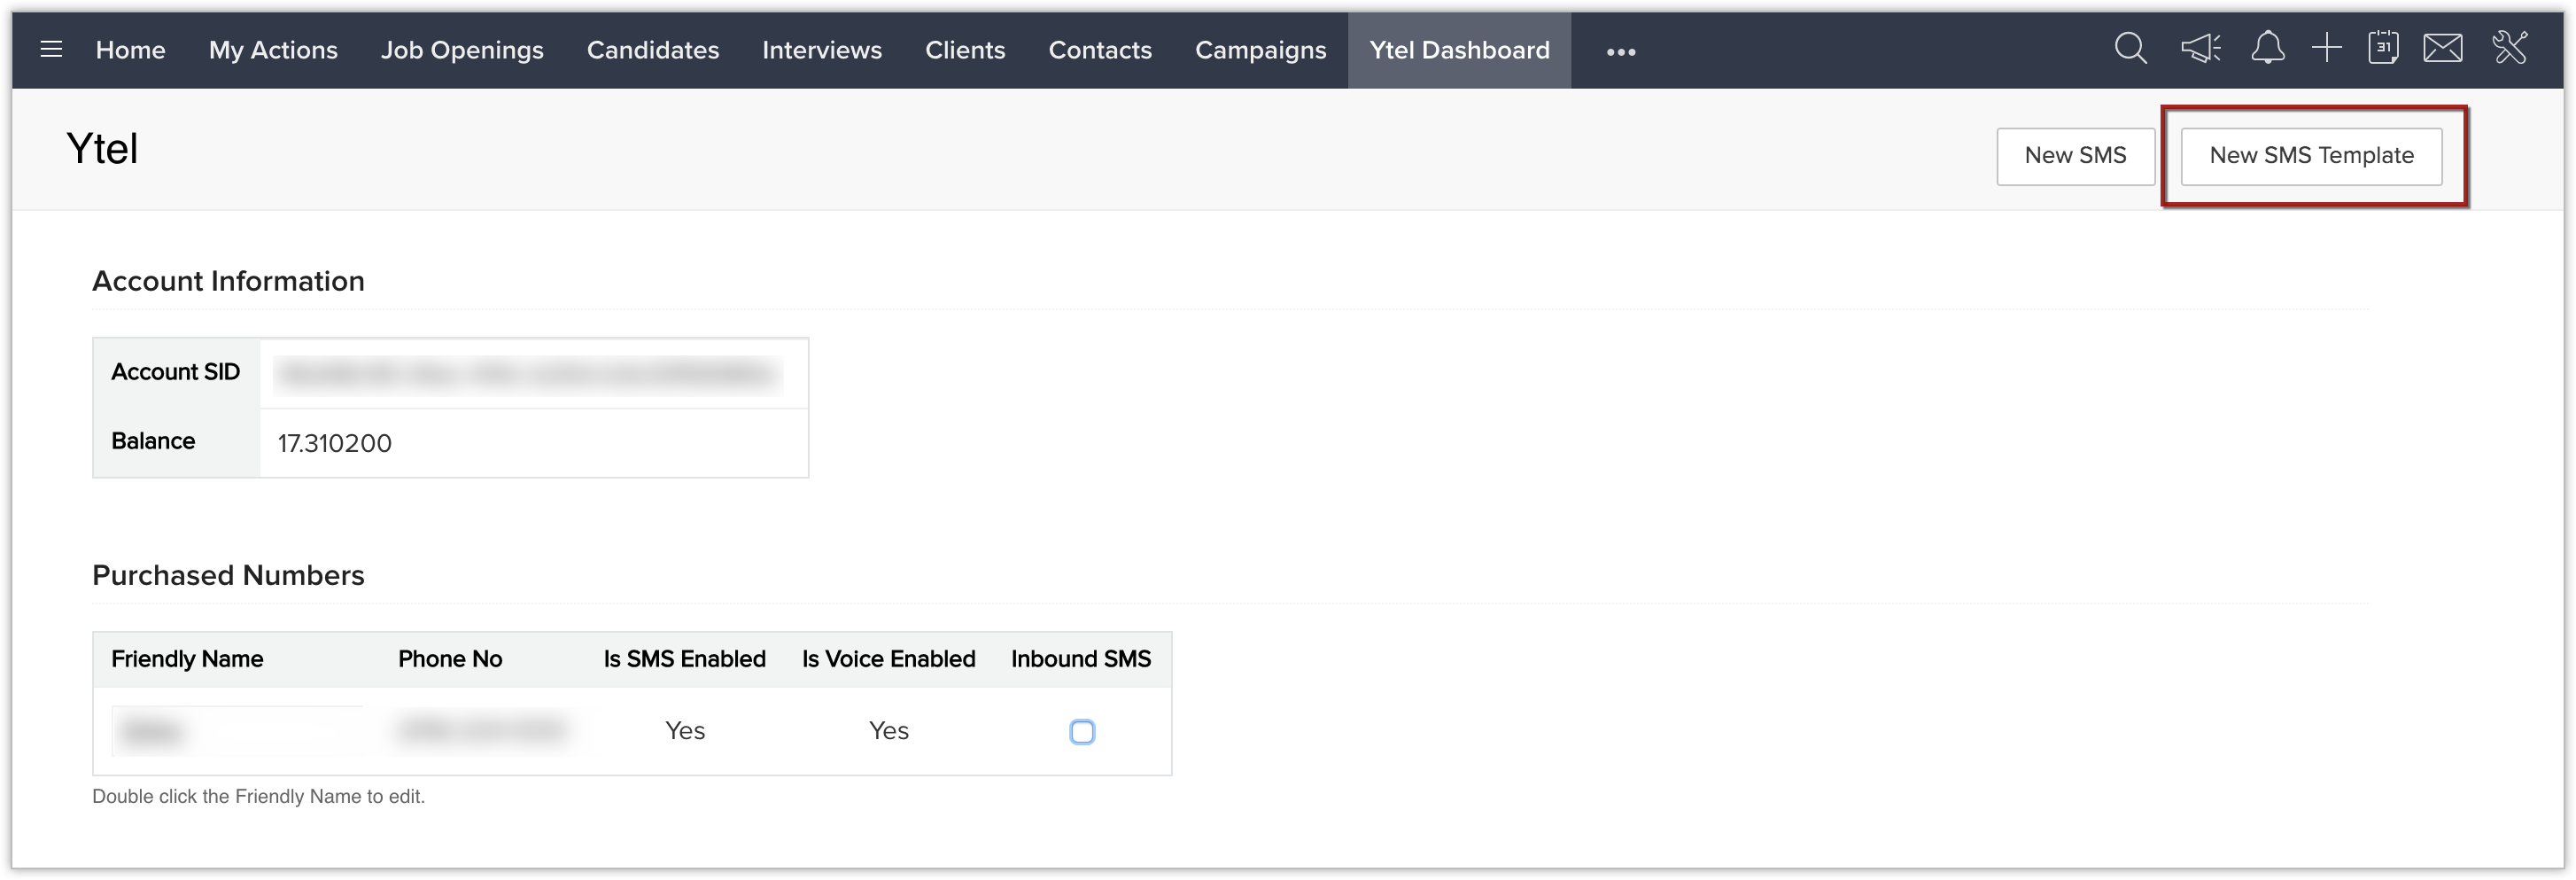Open the notifications bell icon
Viewport: 2576px width, 880px height.
coord(2267,48)
